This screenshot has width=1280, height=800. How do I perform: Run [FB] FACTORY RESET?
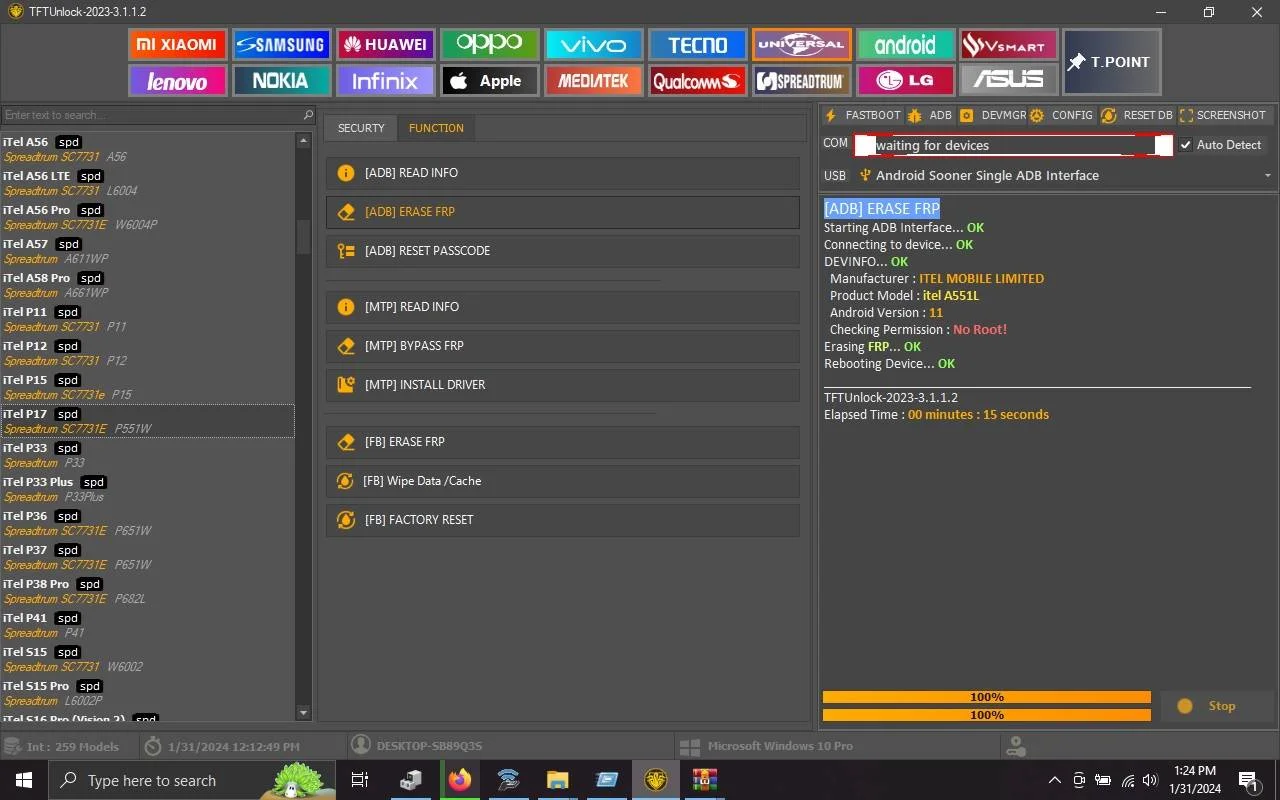[562, 520]
